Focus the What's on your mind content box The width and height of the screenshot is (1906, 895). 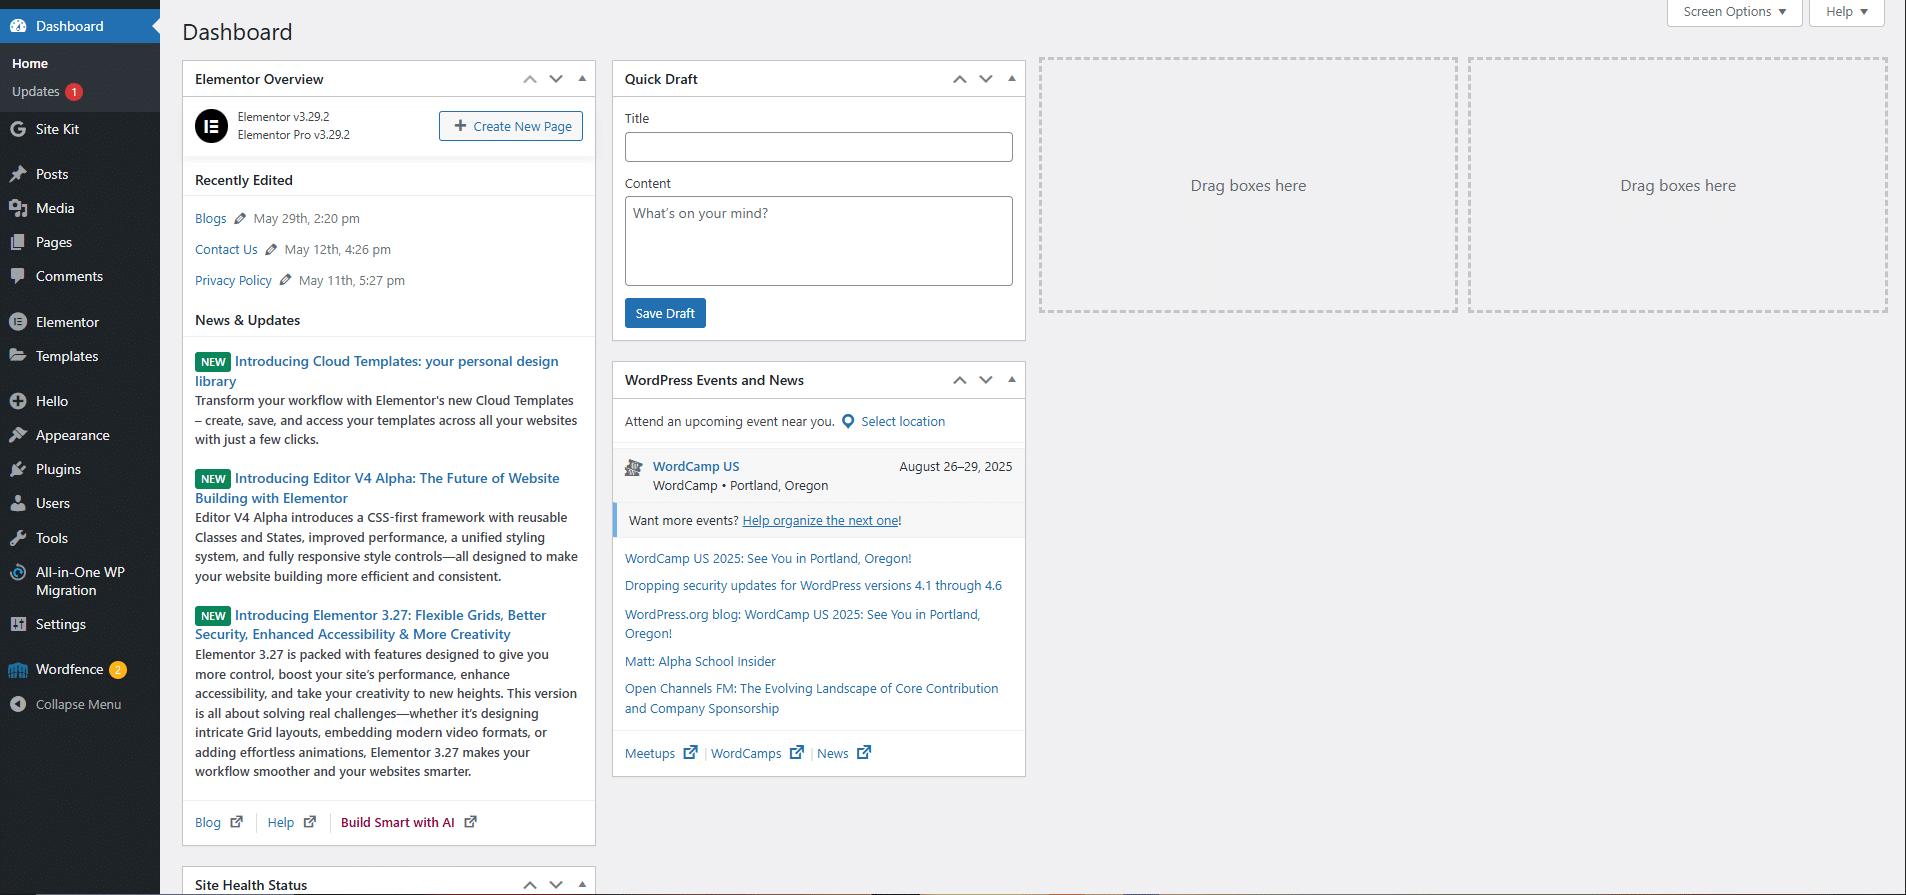(819, 241)
